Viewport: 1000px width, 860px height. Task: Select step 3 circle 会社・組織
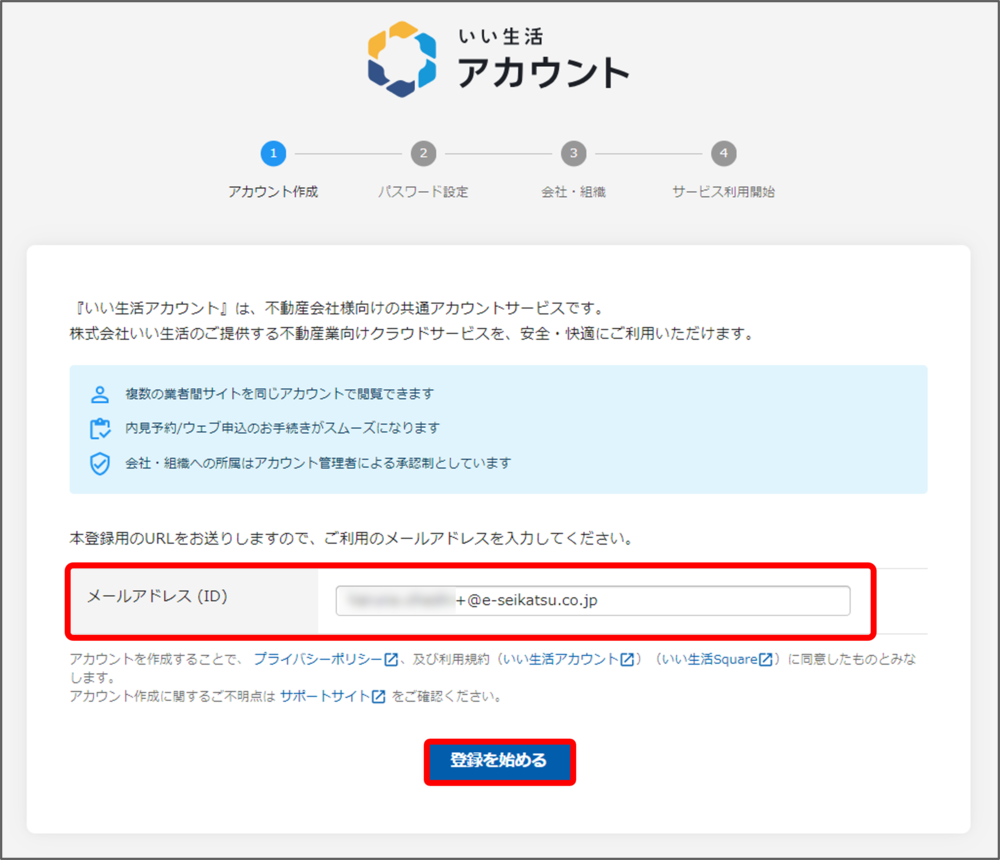573,153
